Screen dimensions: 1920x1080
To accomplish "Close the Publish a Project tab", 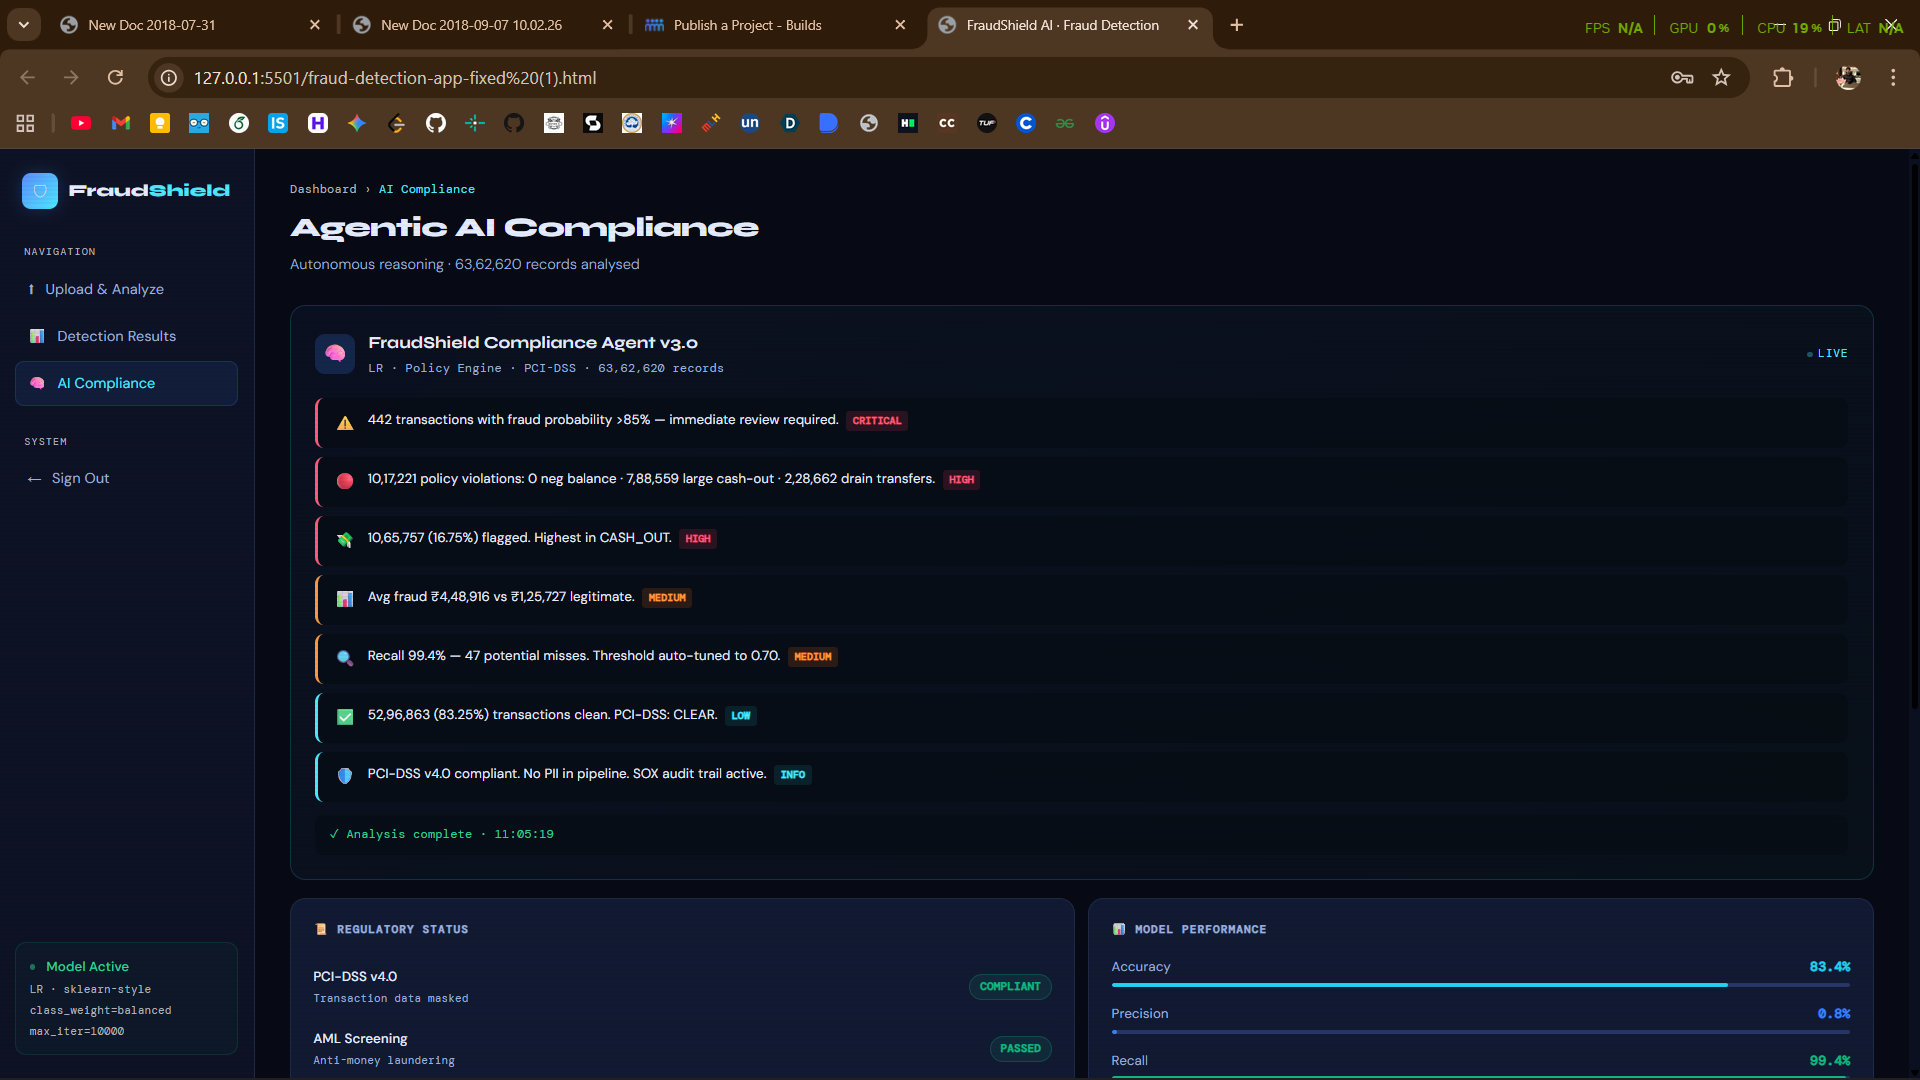I will pos(900,25).
